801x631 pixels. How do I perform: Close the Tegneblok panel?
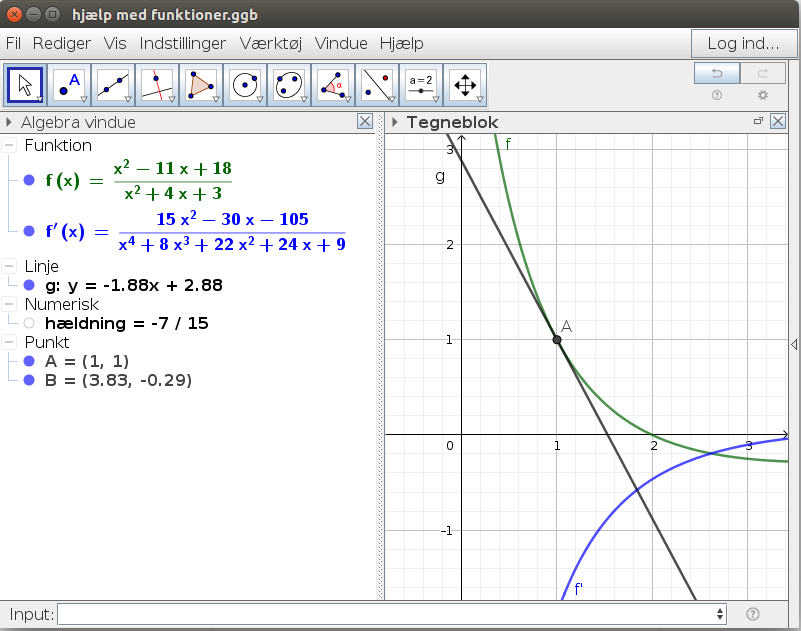pyautogui.click(x=778, y=122)
